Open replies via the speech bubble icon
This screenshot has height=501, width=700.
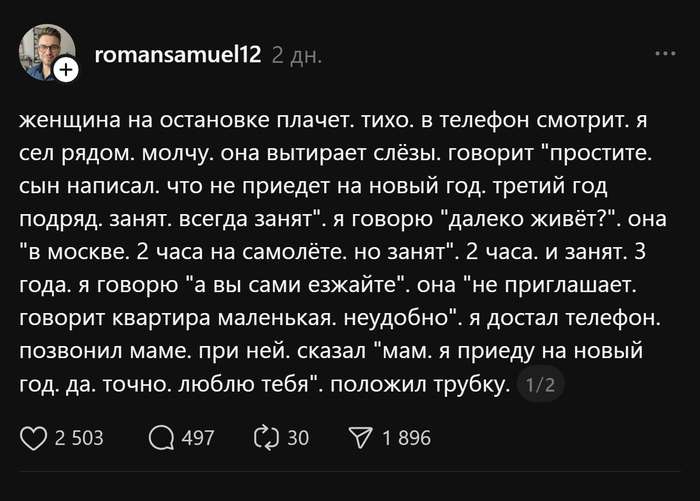(160, 437)
